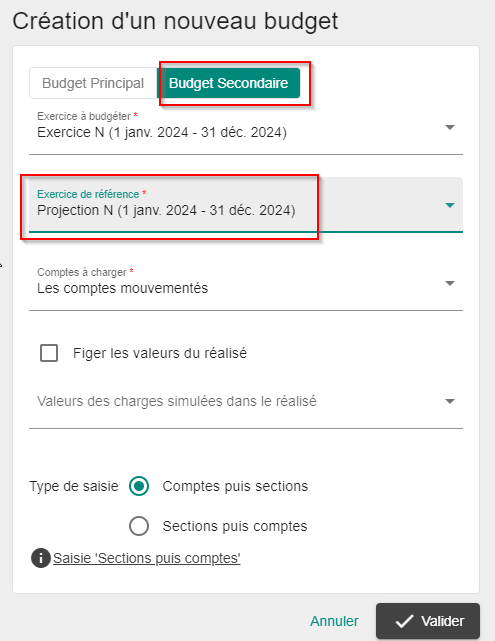The height and width of the screenshot is (641, 495).
Task: Click the Valider button
Action: (428, 621)
